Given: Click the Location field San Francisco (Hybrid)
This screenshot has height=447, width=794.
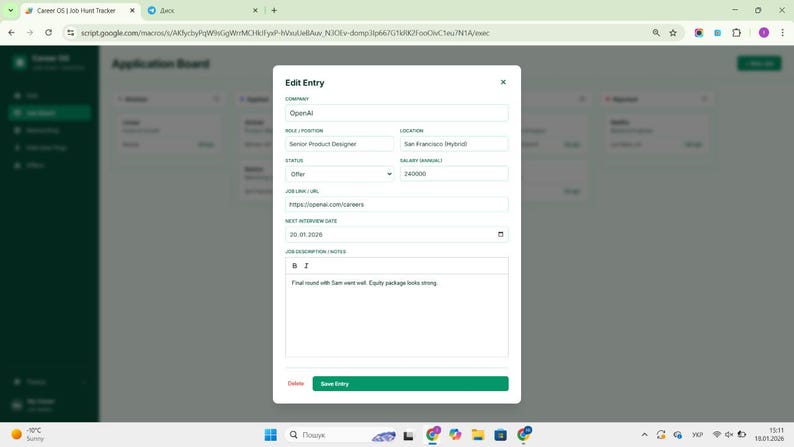Looking at the screenshot, I should 454,144.
